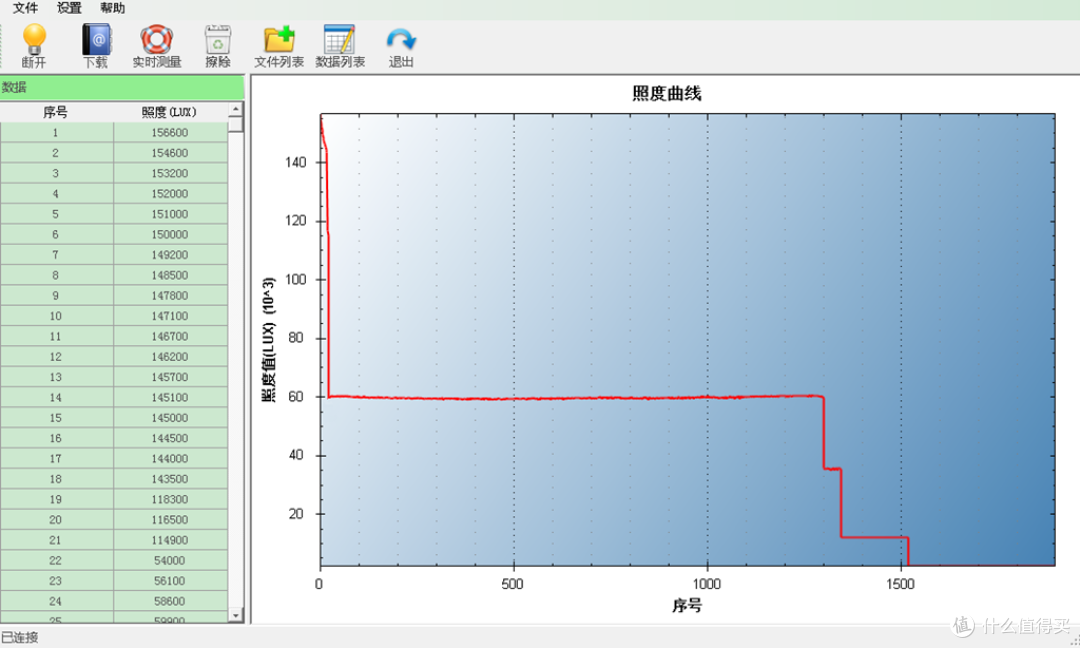Select the cell with value 151000

tap(170, 214)
